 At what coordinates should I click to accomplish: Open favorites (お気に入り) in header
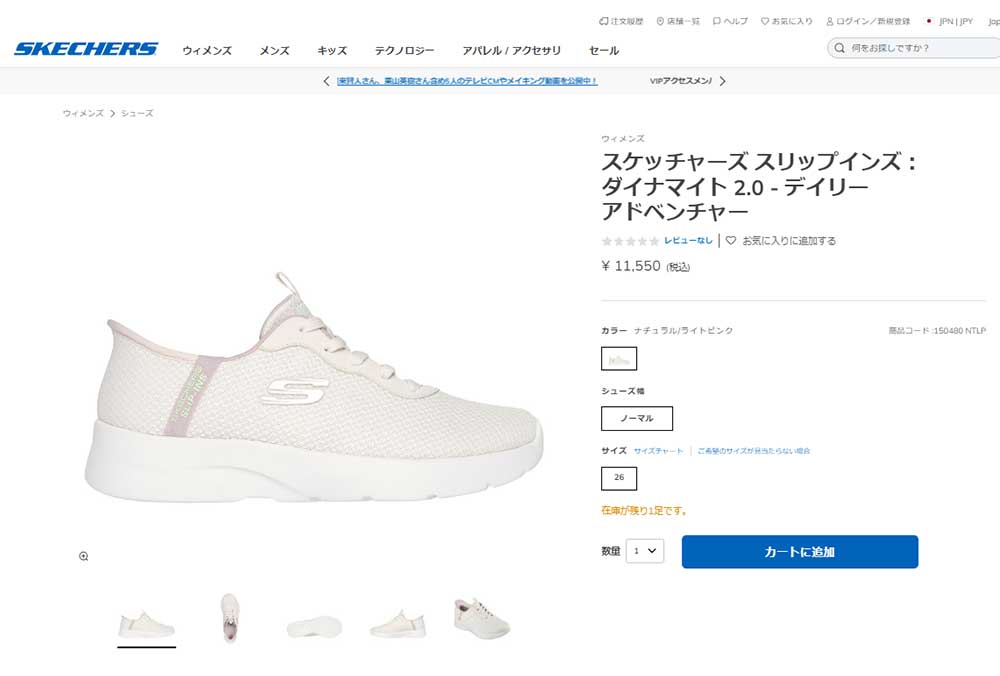pyautogui.click(x=787, y=21)
